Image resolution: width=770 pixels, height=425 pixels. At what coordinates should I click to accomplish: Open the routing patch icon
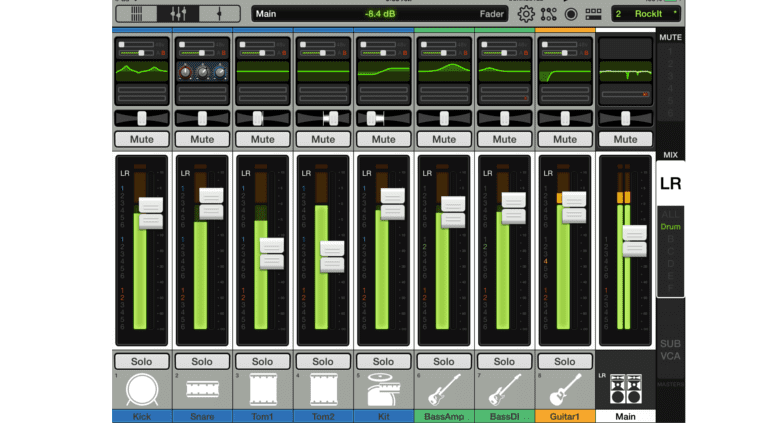pos(549,14)
